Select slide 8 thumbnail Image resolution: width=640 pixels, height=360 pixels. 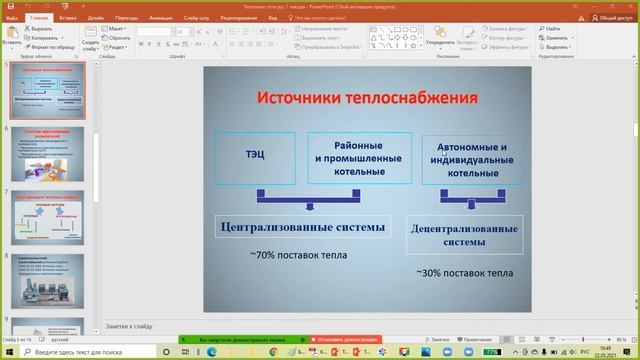pyautogui.click(x=48, y=281)
